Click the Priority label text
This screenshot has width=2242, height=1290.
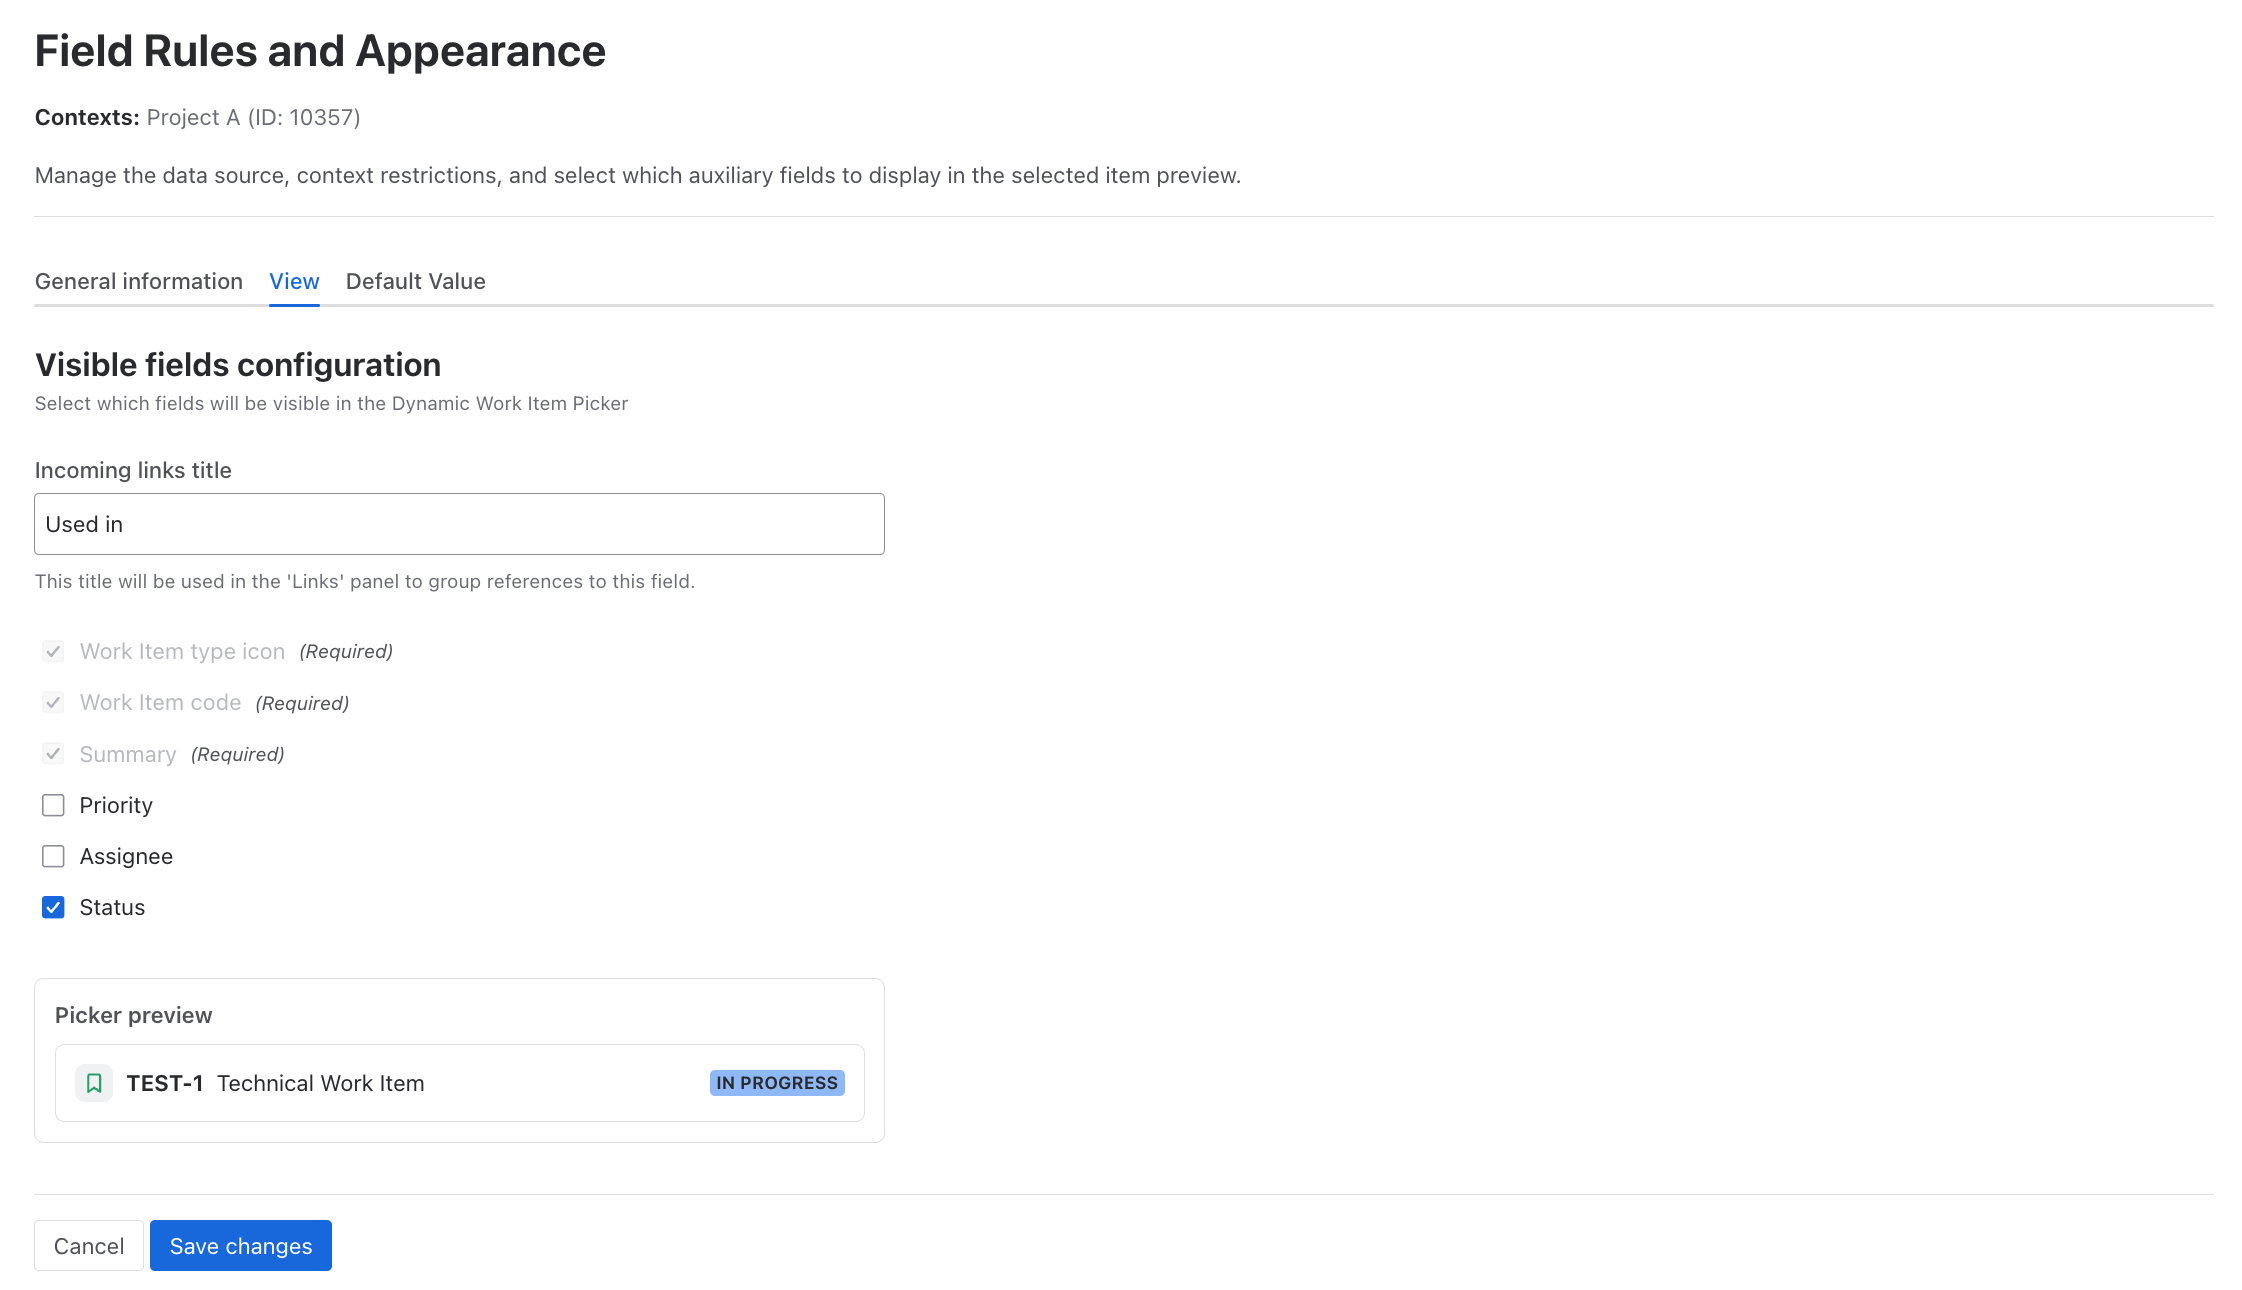[x=116, y=805]
